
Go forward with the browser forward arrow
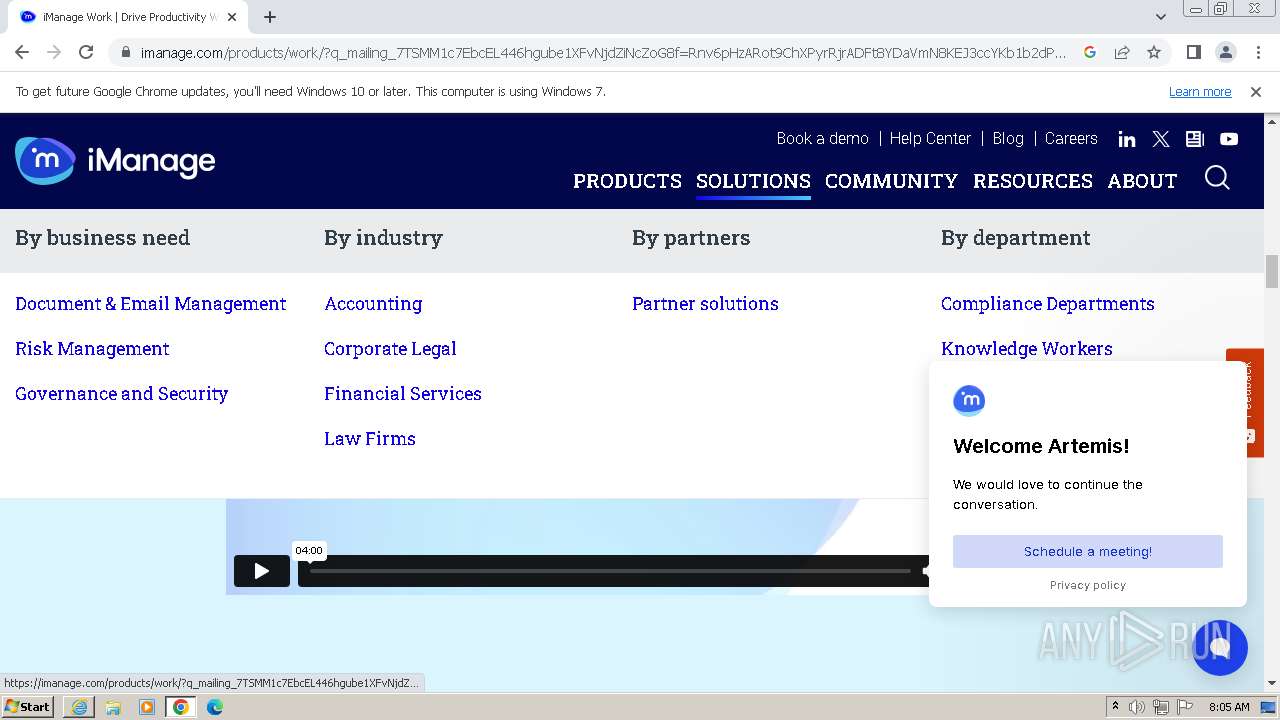pyautogui.click(x=54, y=52)
